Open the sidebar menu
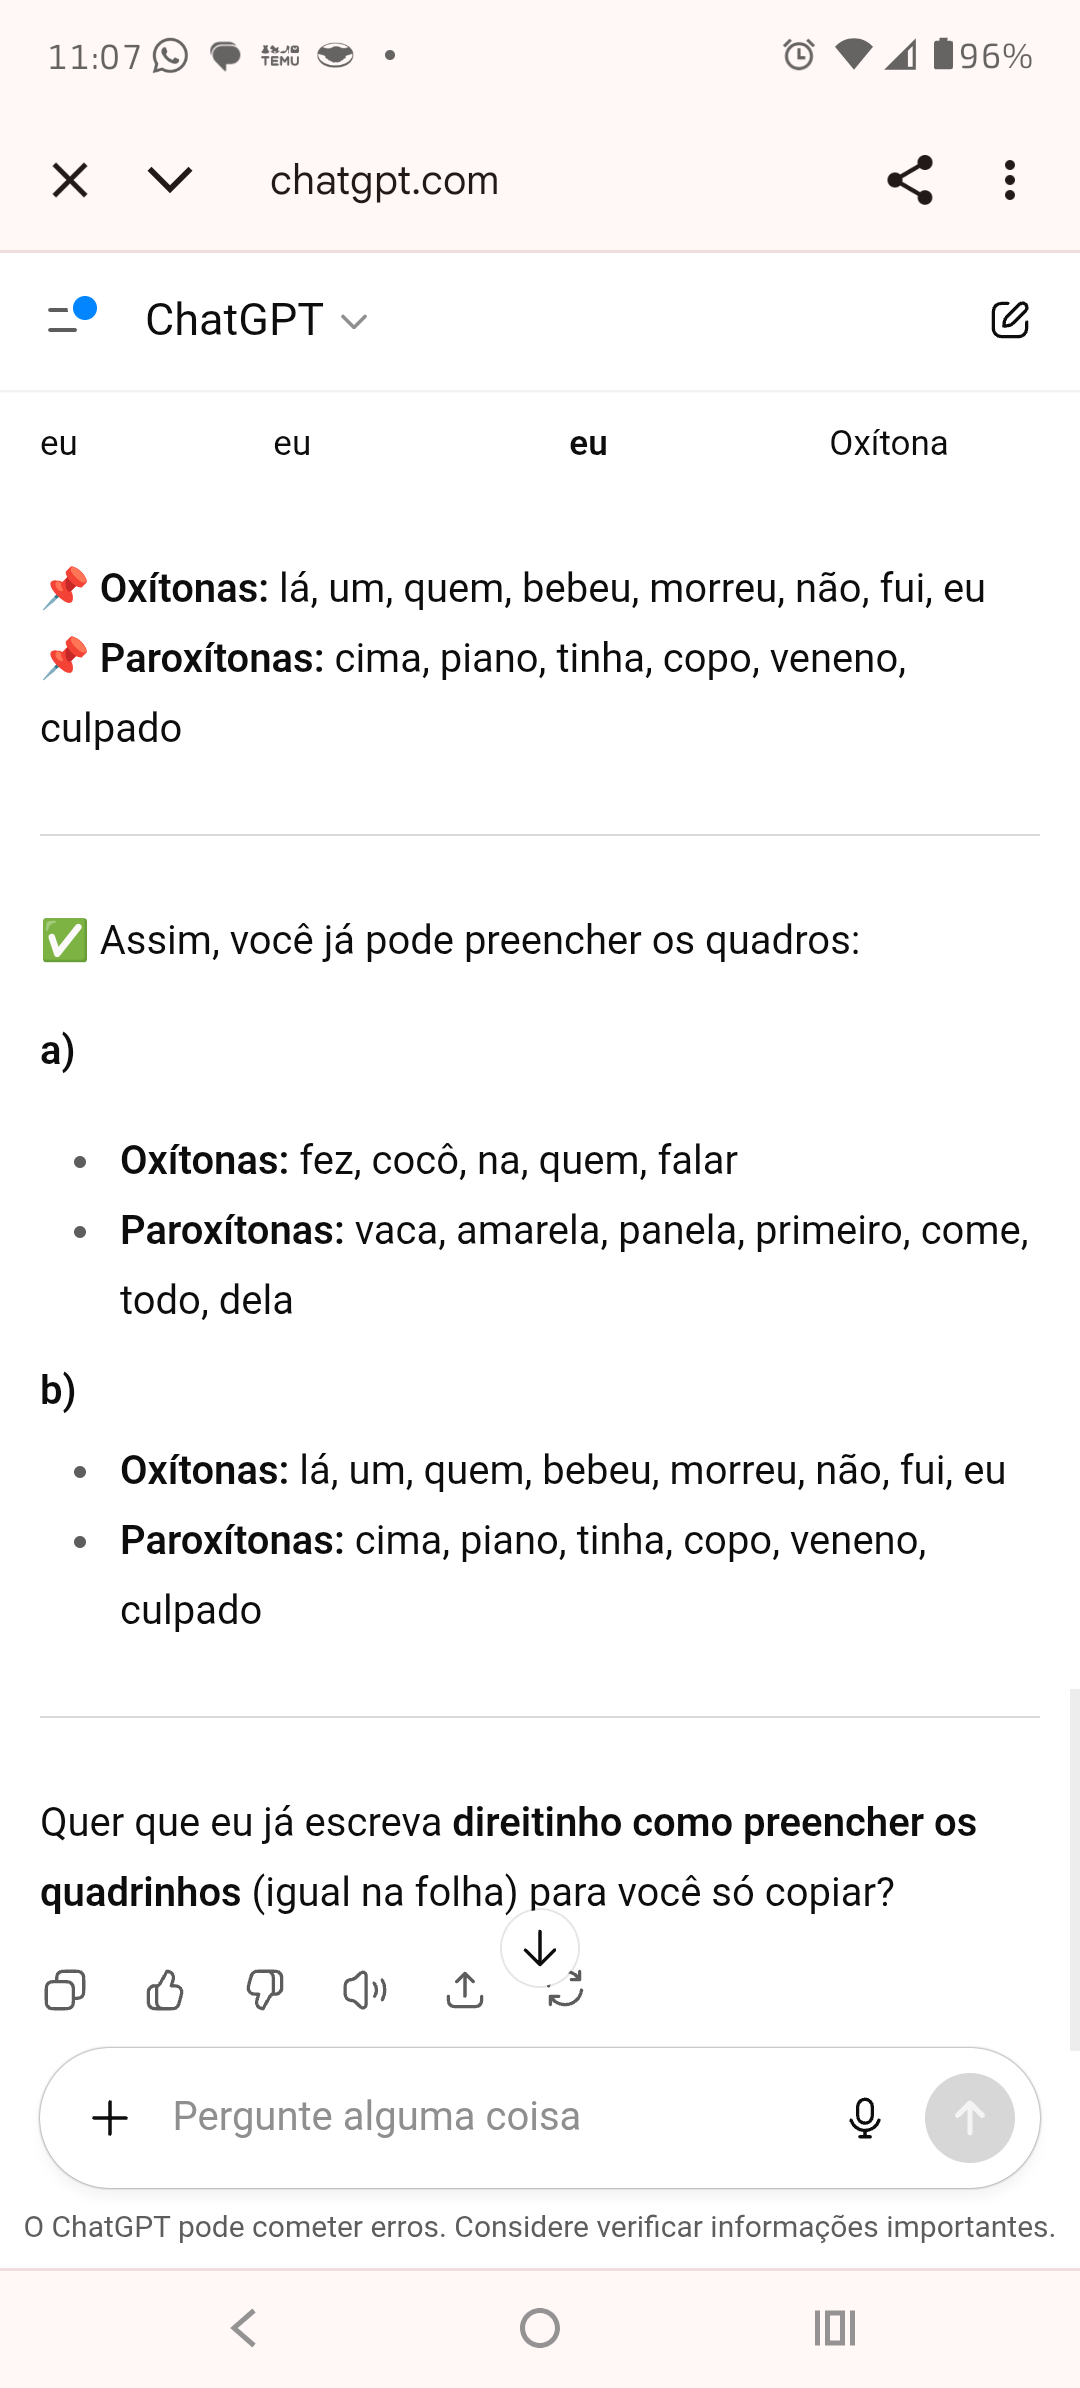 tap(70, 318)
